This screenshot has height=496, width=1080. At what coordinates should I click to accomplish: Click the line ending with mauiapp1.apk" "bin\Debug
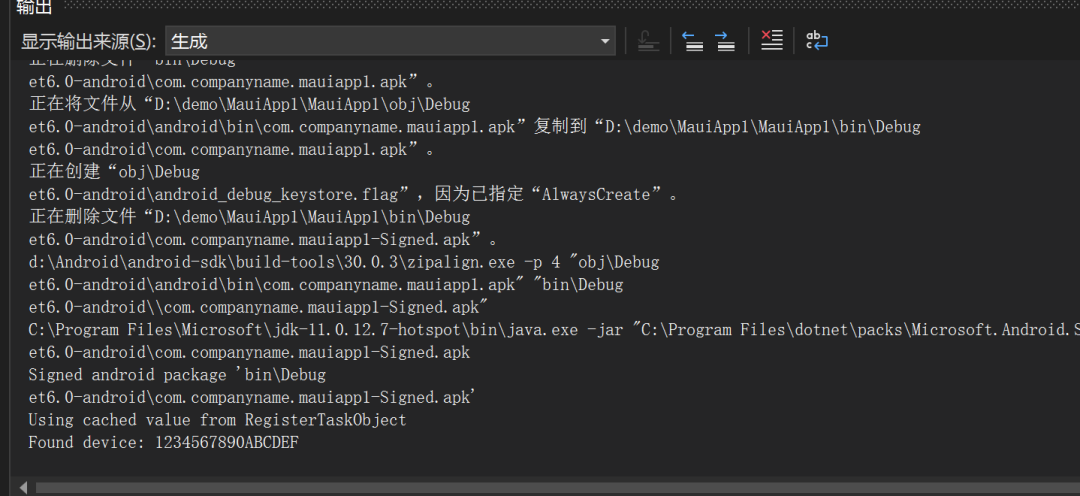pos(326,285)
